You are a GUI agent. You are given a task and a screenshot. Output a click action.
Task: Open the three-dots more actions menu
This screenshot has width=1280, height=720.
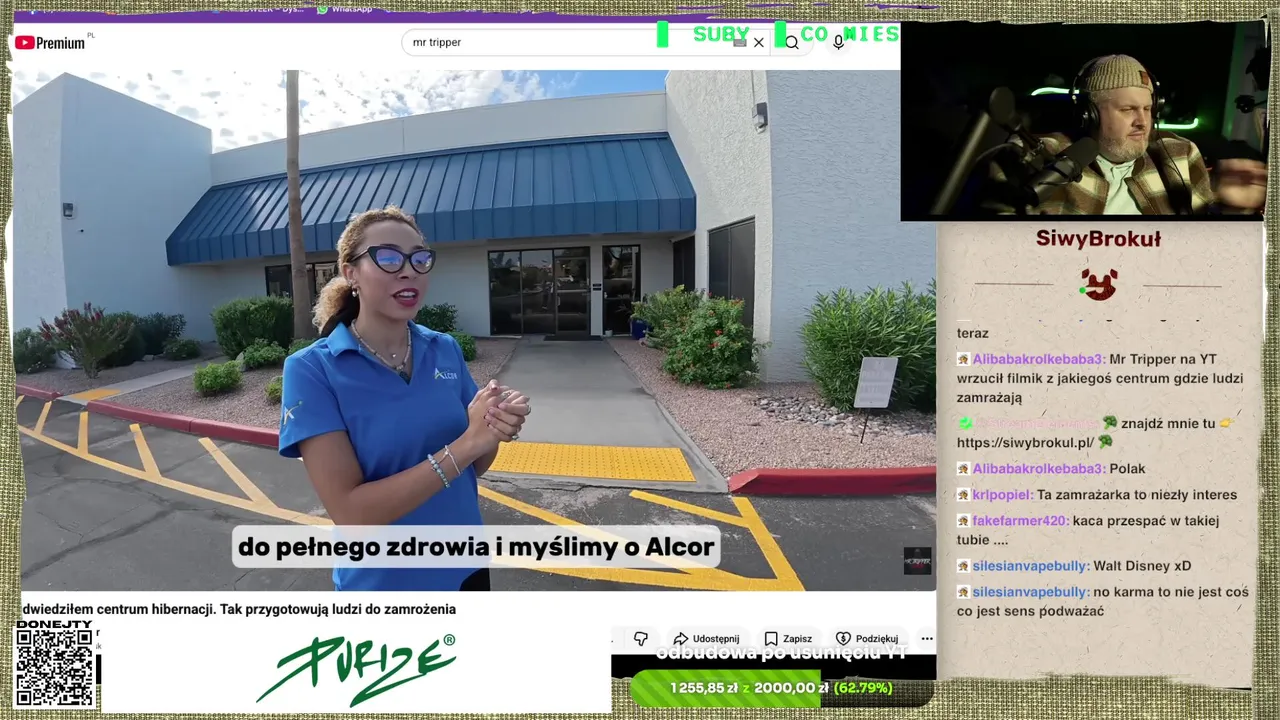click(927, 638)
